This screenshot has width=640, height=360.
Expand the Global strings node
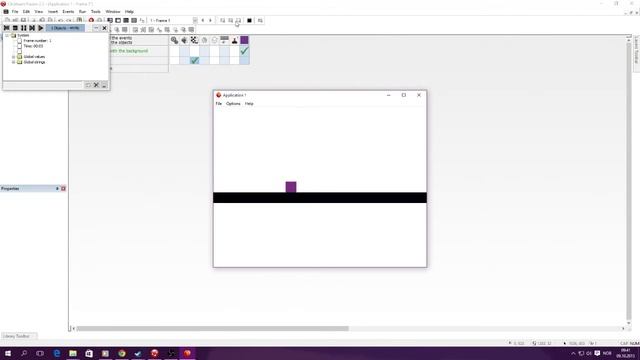click(x=13, y=62)
